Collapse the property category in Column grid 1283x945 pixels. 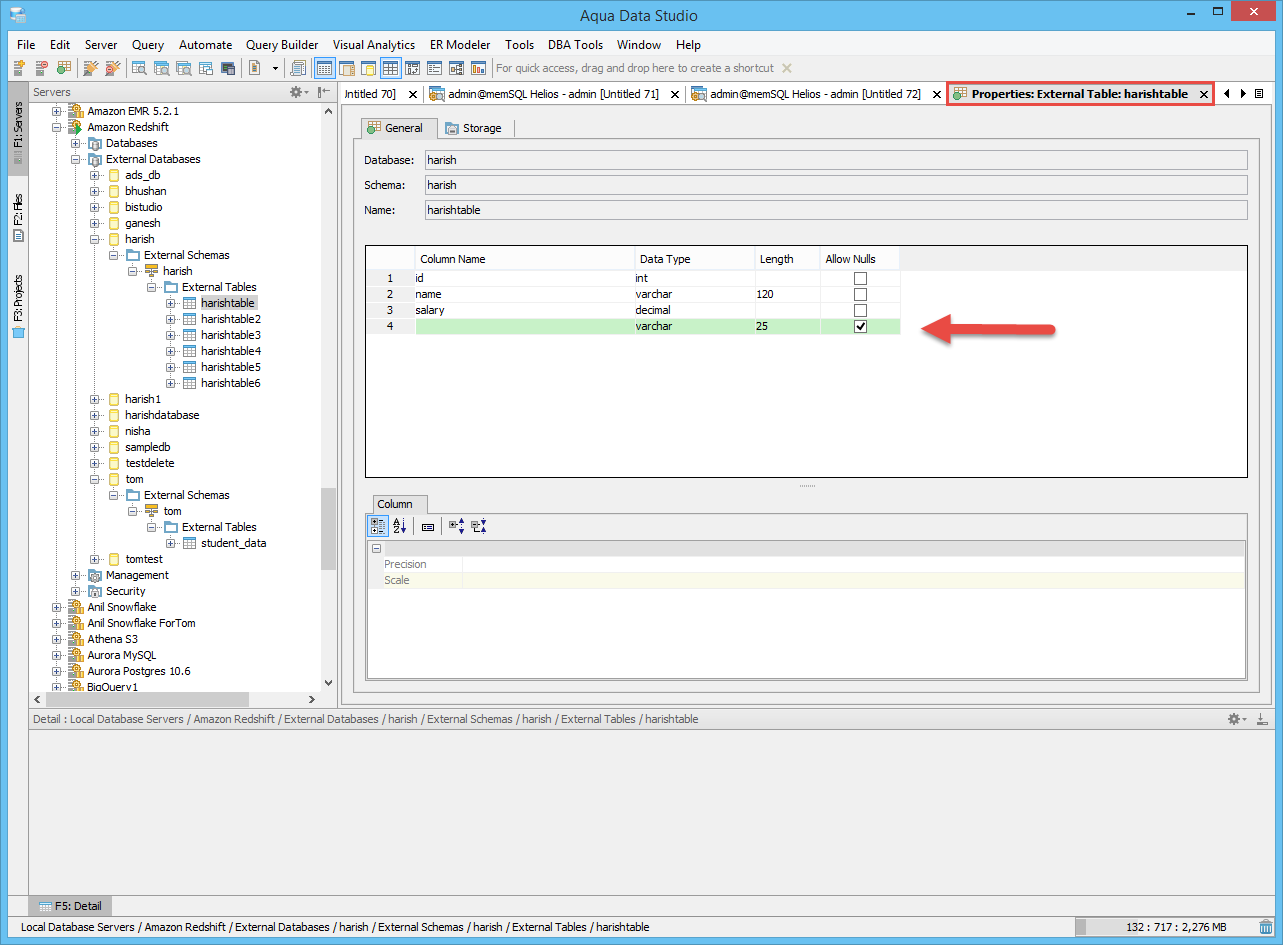[377, 549]
